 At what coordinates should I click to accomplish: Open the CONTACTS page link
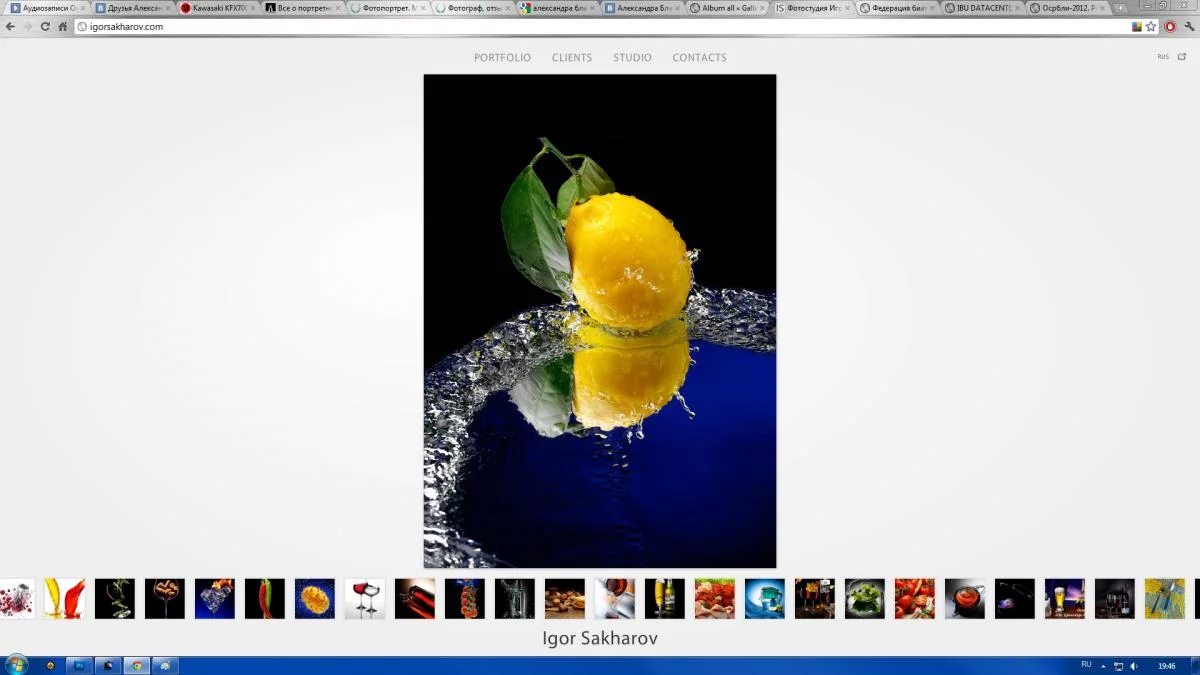pyautogui.click(x=699, y=58)
